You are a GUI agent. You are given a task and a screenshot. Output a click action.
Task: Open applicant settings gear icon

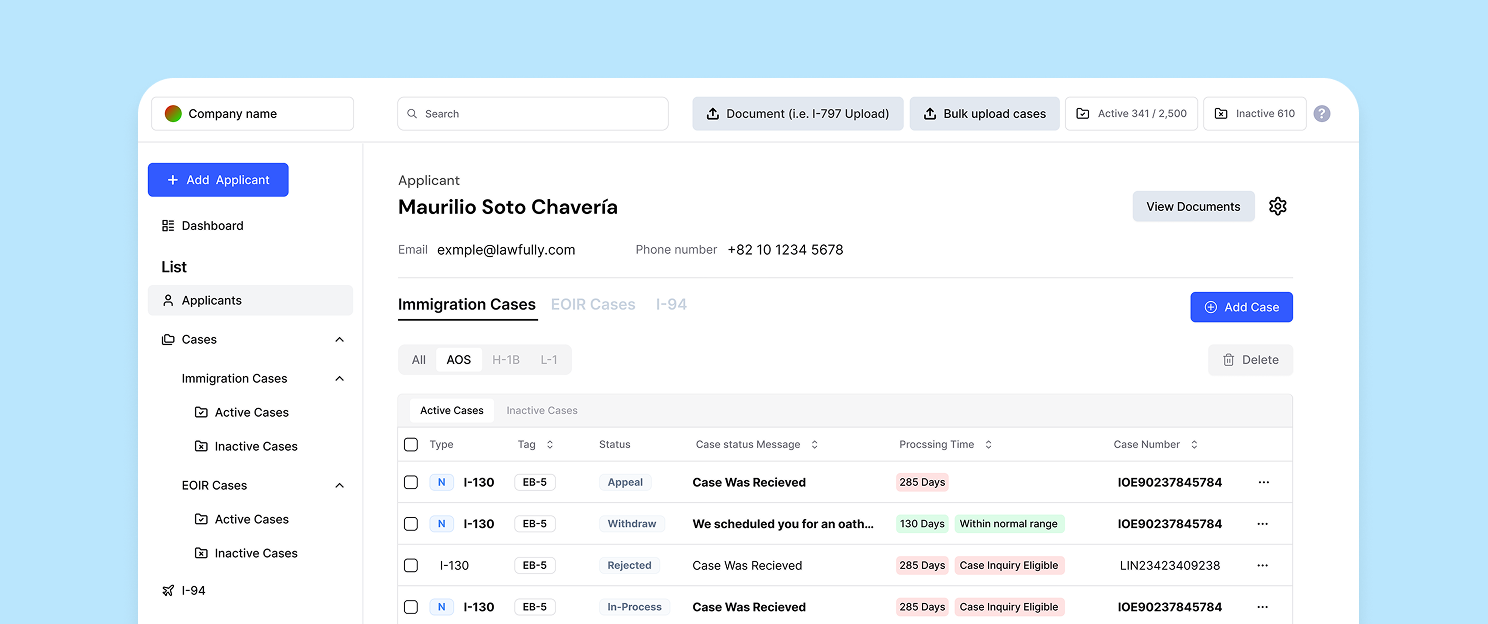point(1277,206)
